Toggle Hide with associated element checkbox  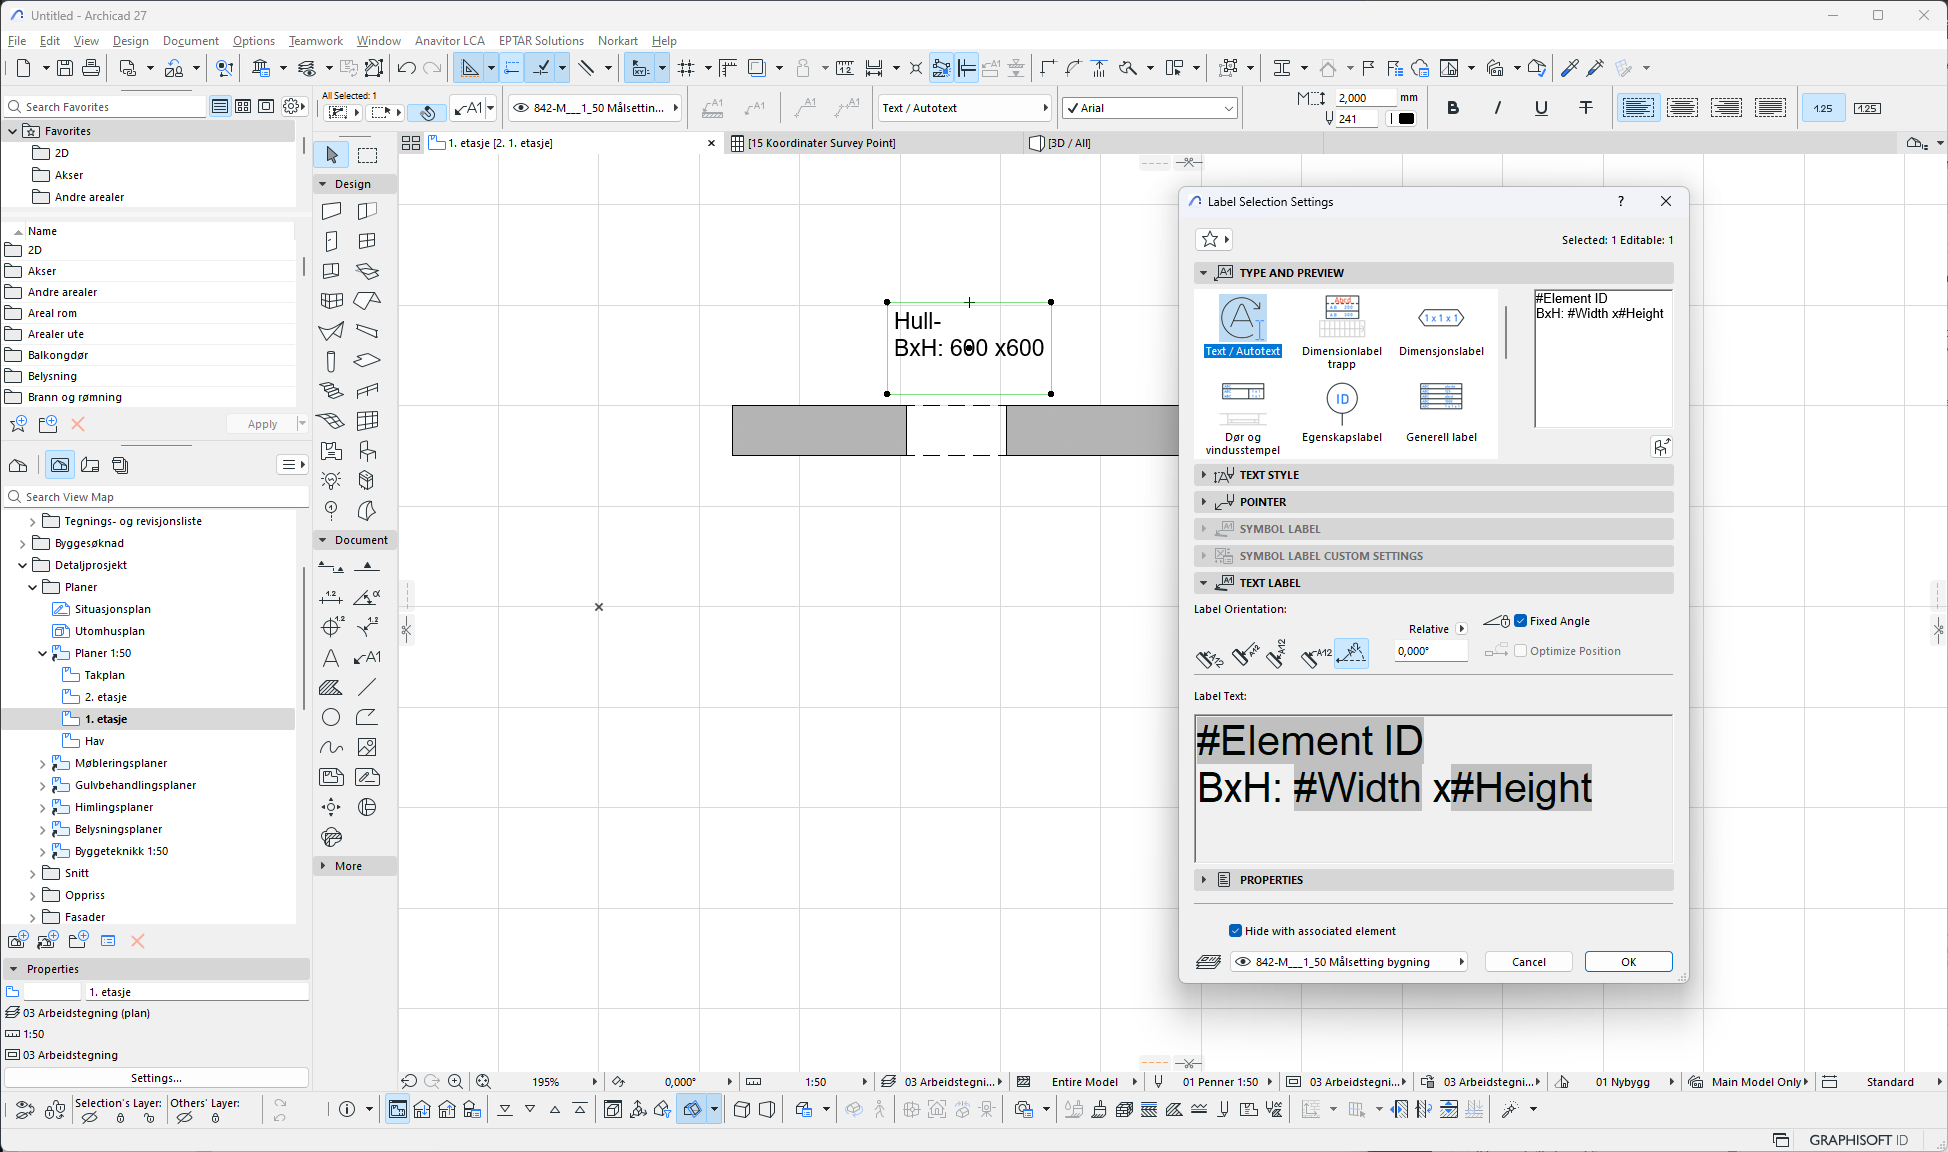(x=1236, y=931)
